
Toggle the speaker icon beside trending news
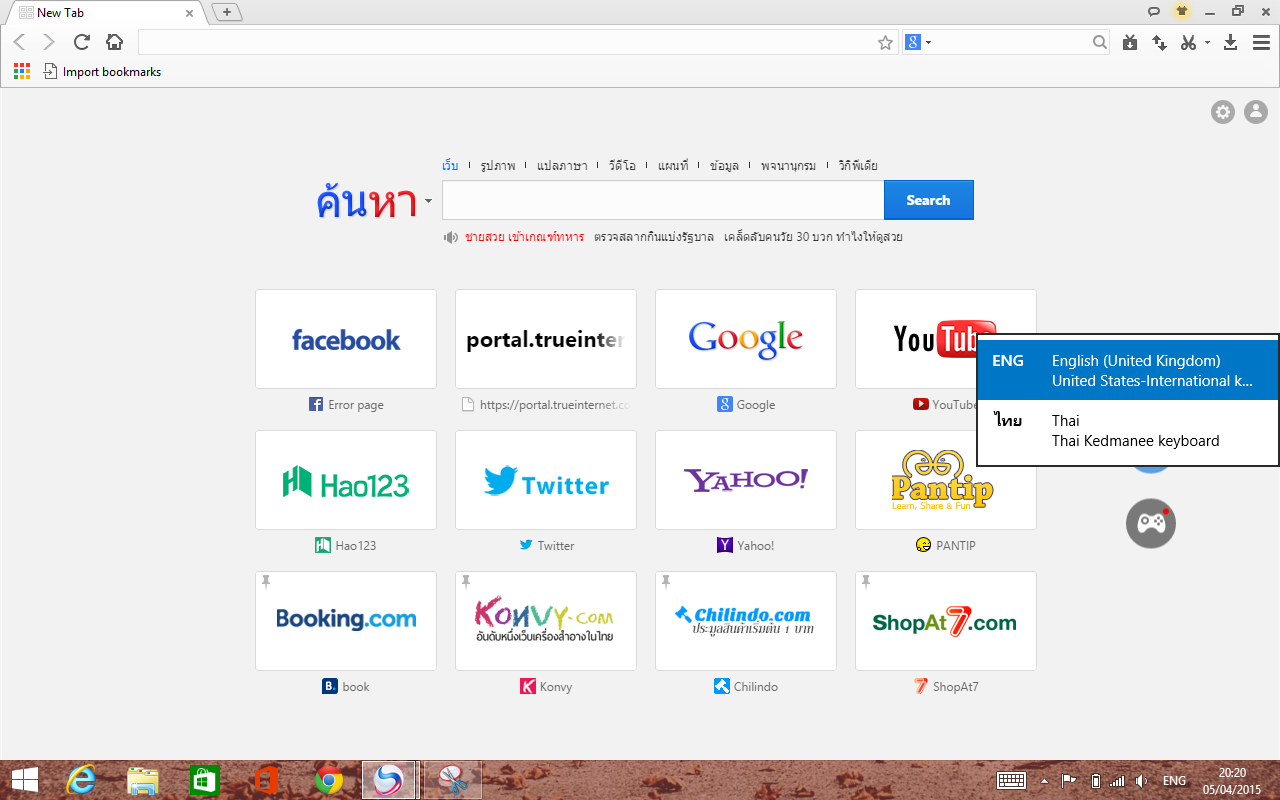pos(451,238)
